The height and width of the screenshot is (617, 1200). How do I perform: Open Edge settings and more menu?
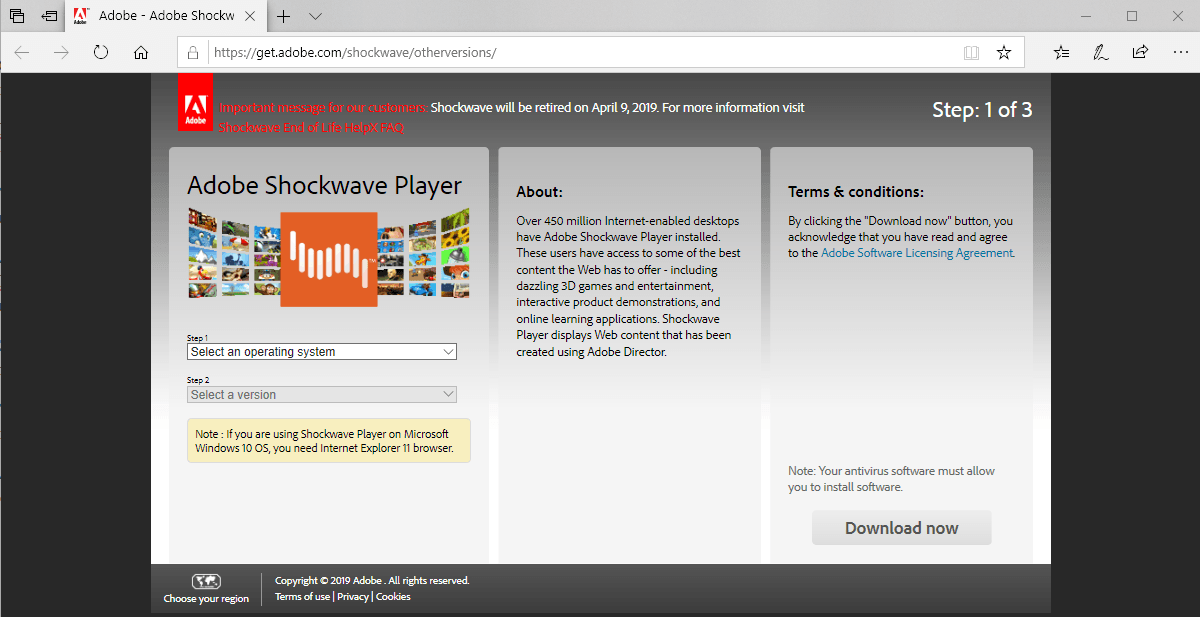point(1179,52)
